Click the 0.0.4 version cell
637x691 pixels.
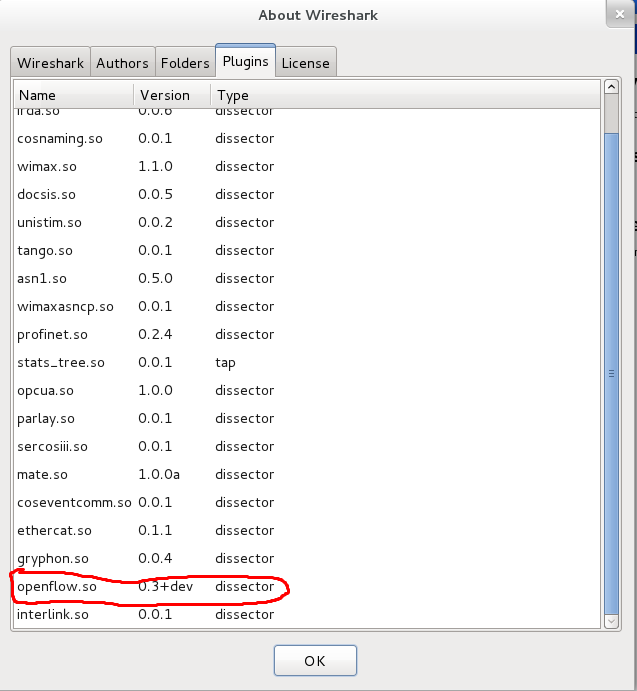point(155,558)
